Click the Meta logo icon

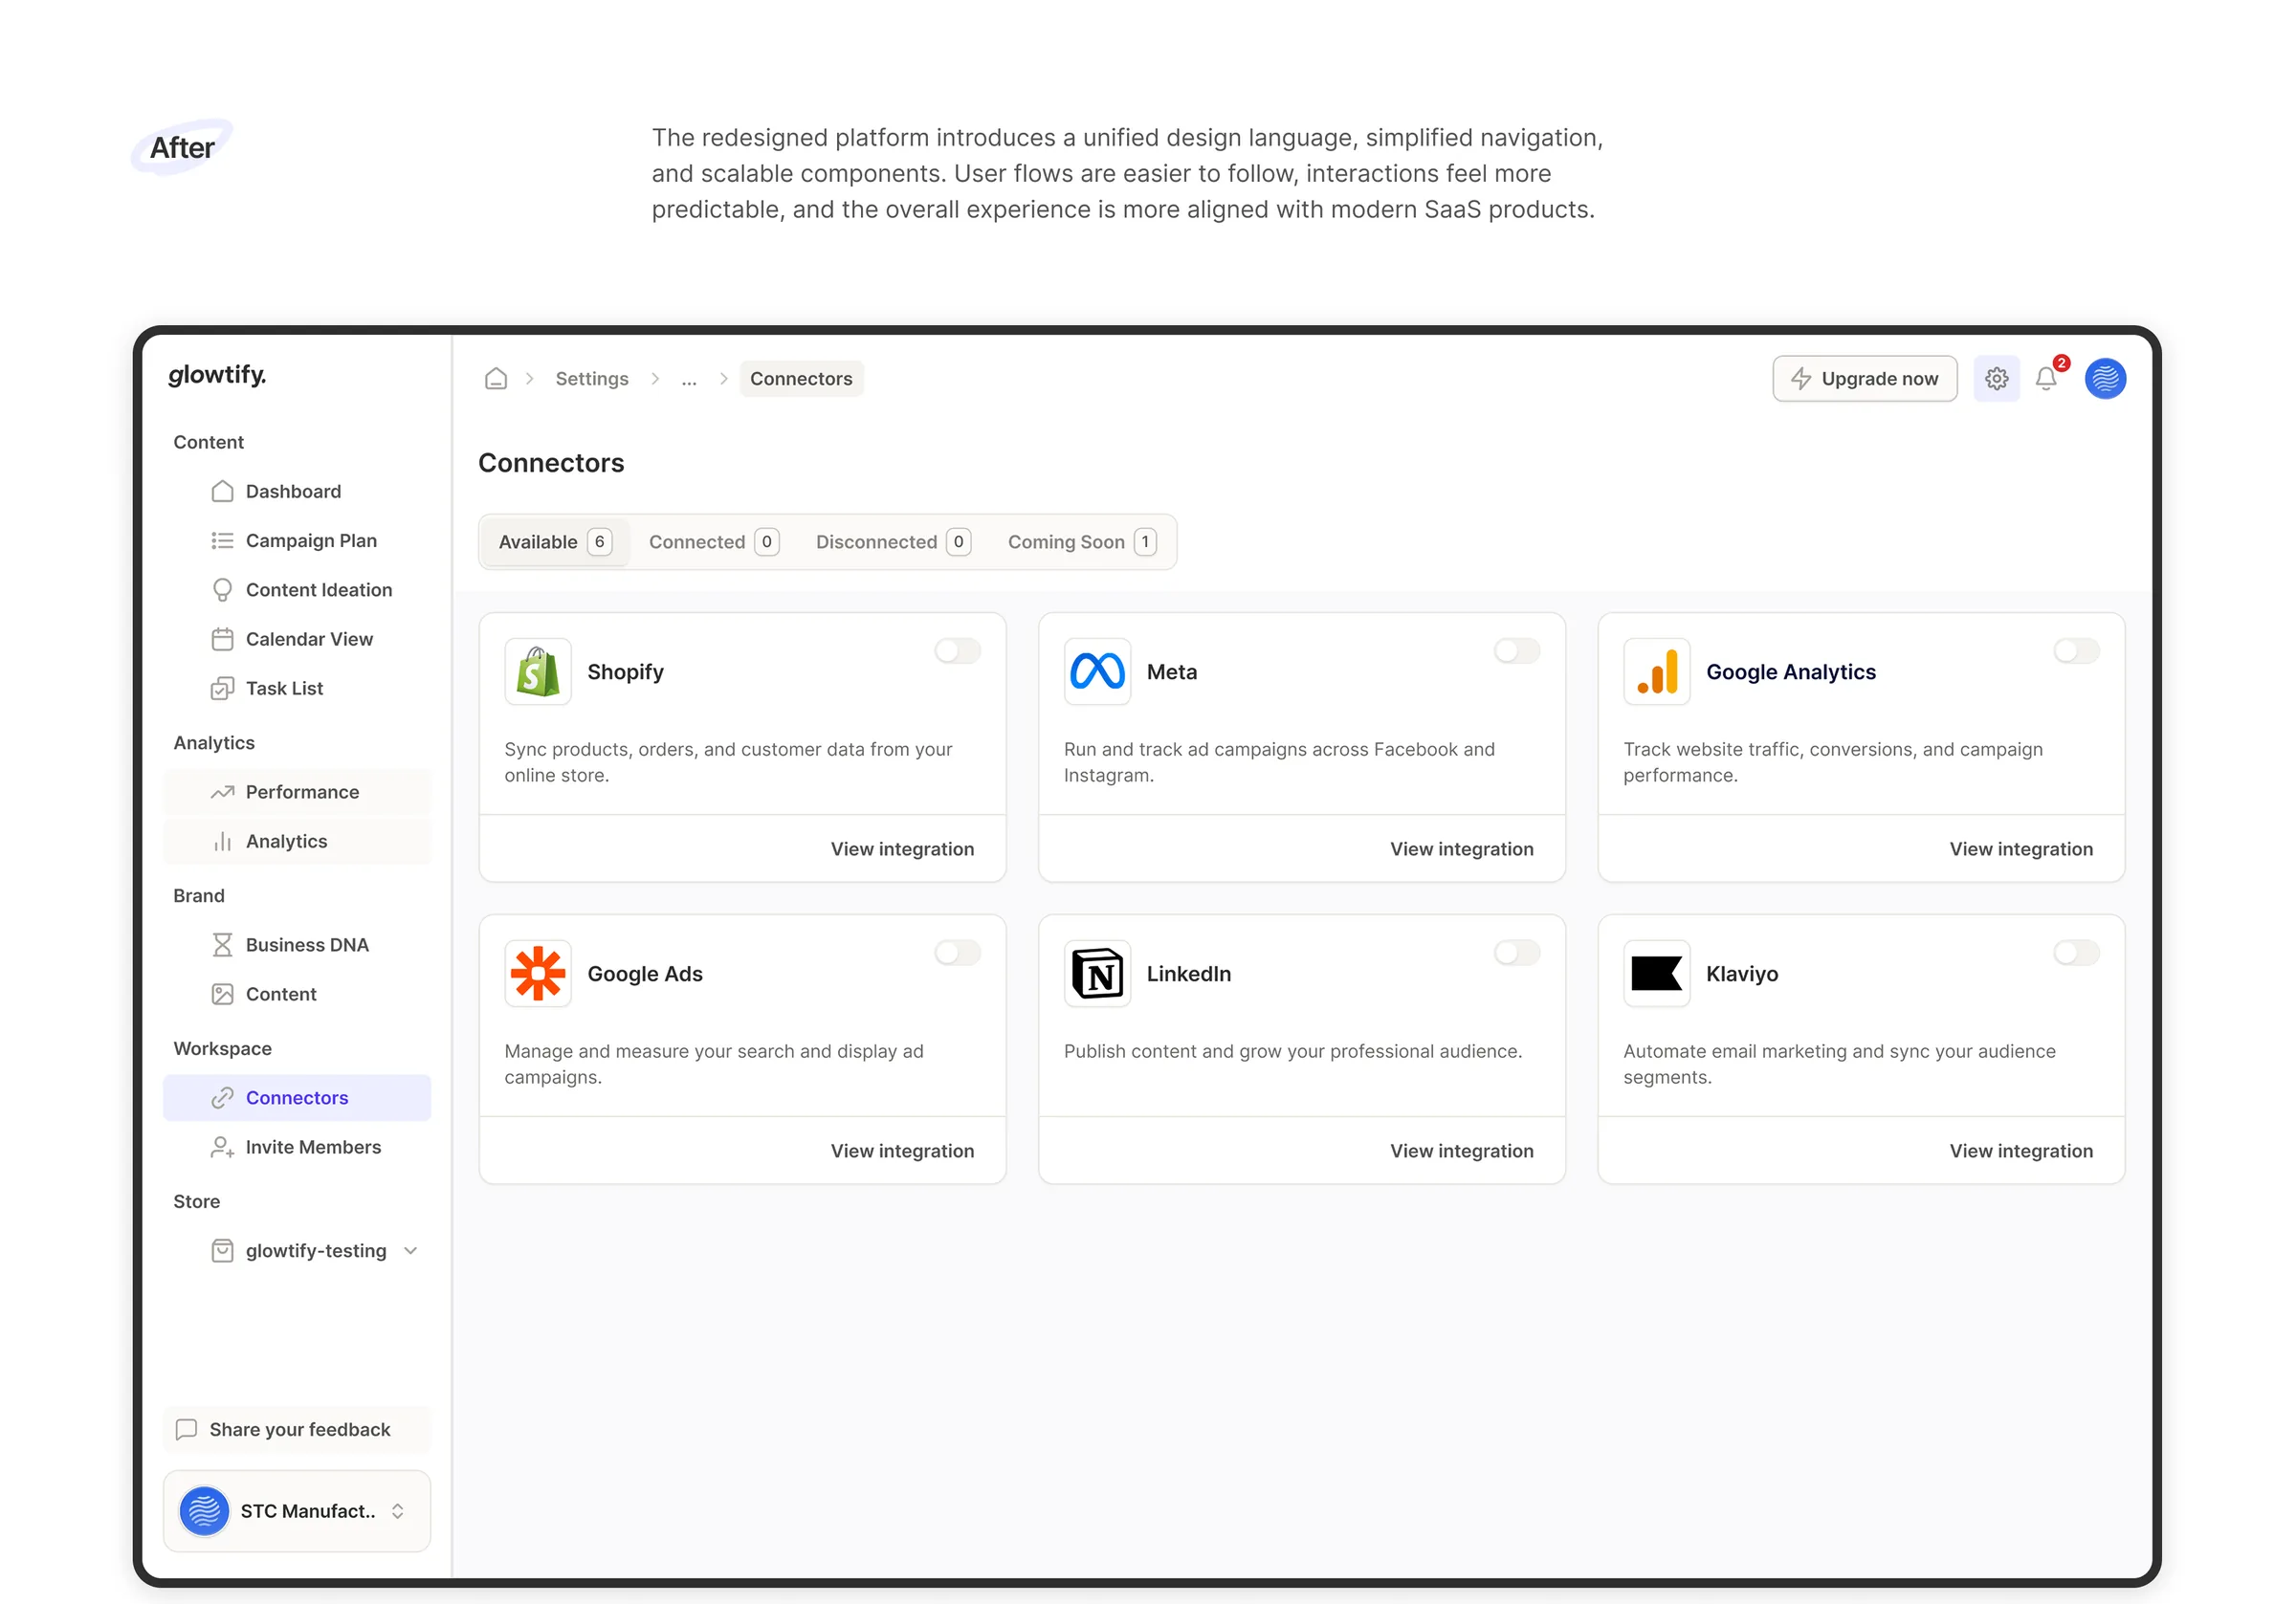[1097, 672]
